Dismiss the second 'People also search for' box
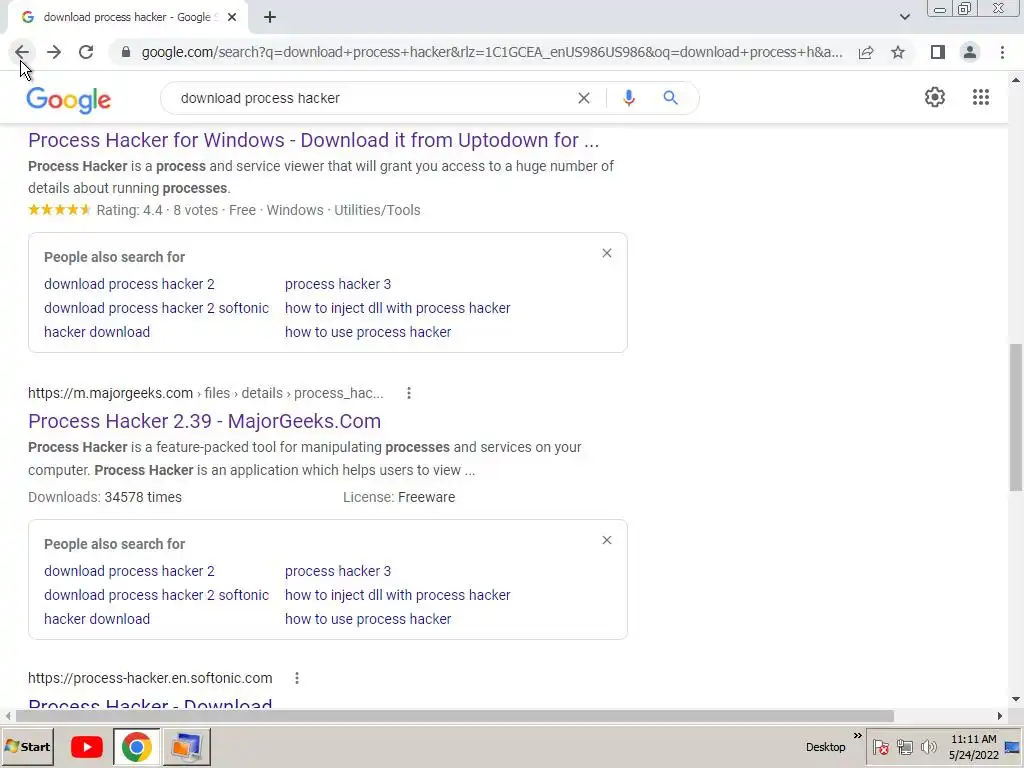Viewport: 1024px width, 768px height. coord(607,540)
